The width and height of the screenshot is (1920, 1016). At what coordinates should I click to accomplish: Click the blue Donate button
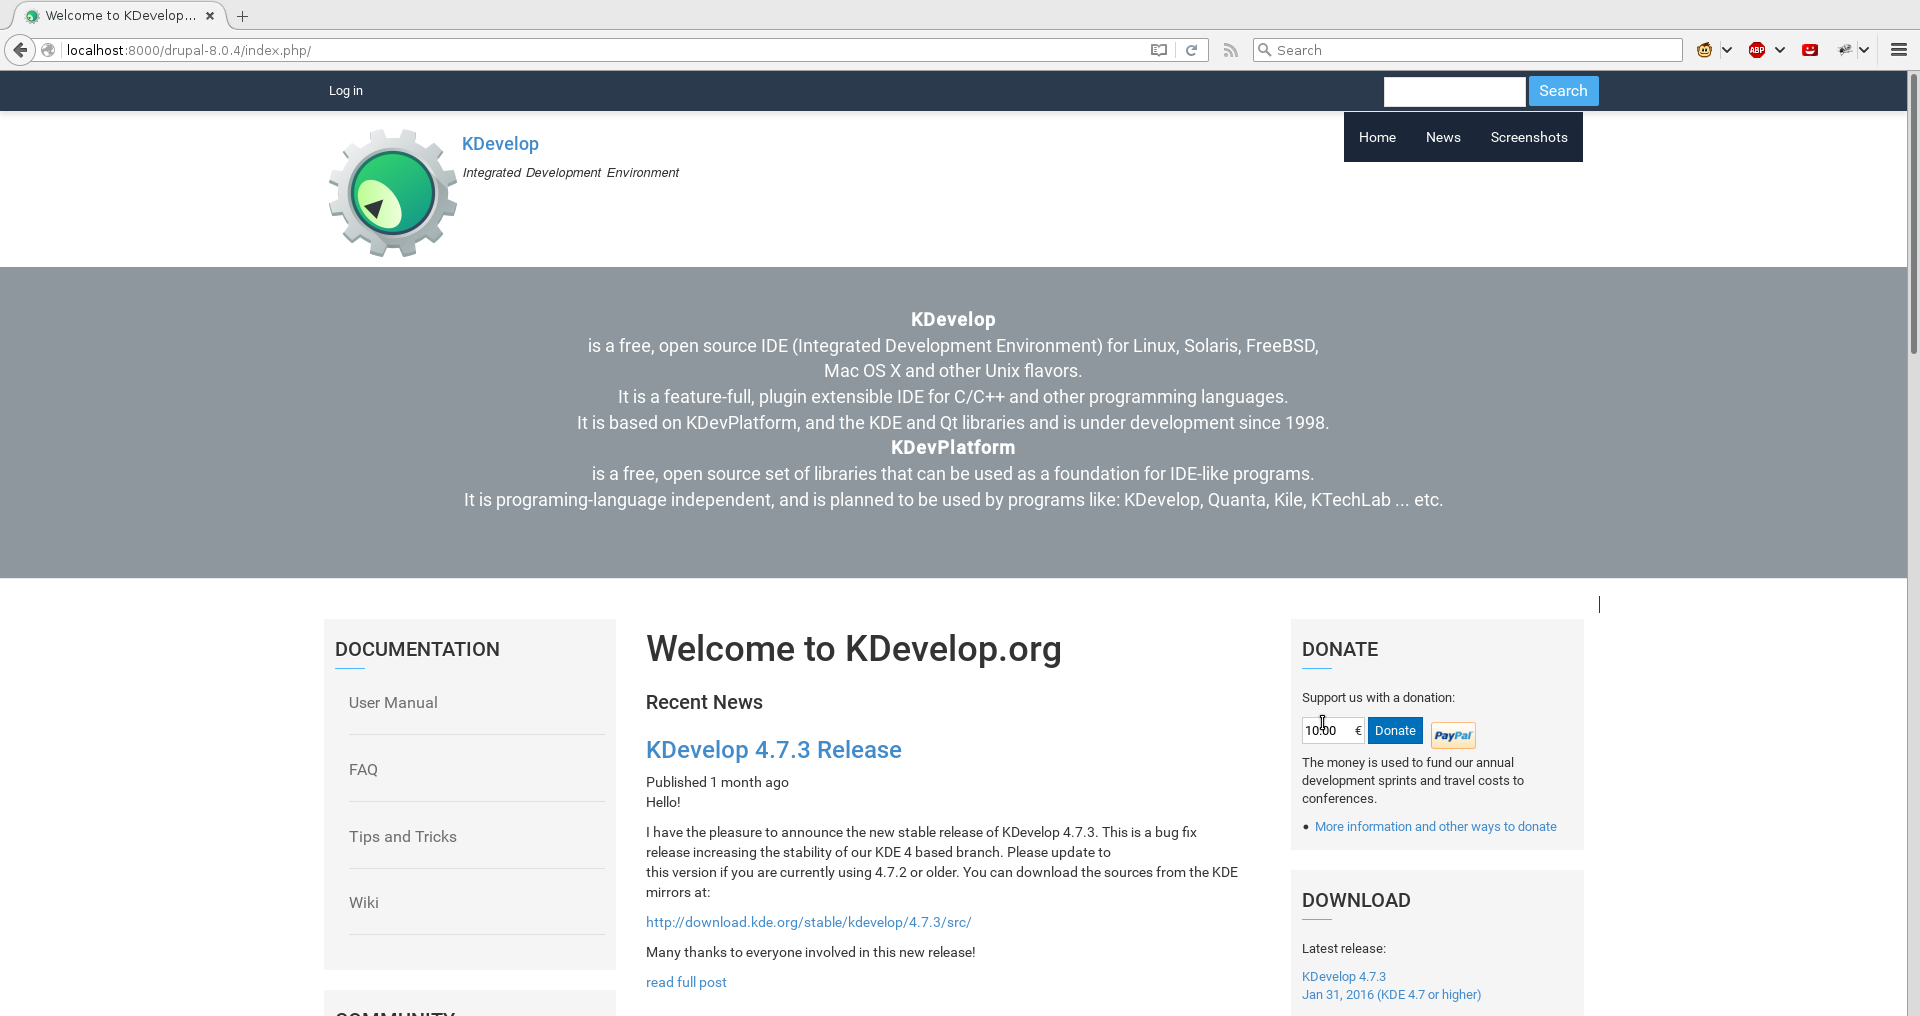tap(1395, 731)
